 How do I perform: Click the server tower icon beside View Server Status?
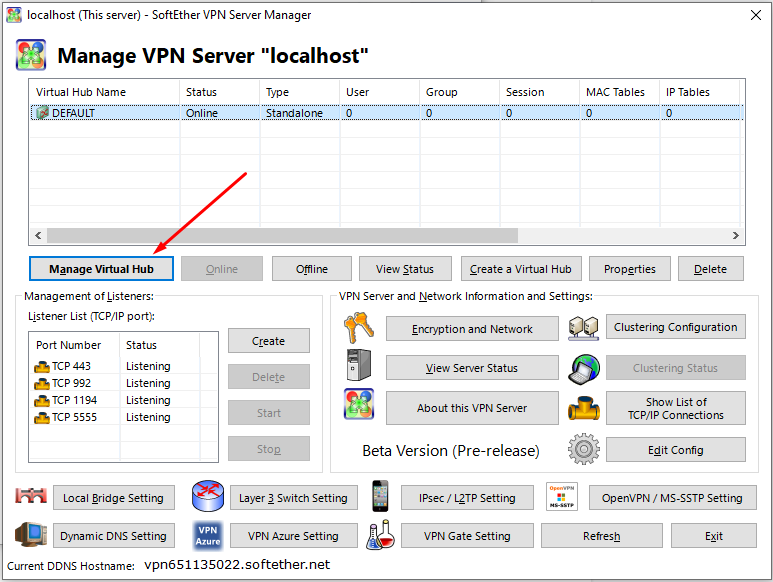point(358,365)
